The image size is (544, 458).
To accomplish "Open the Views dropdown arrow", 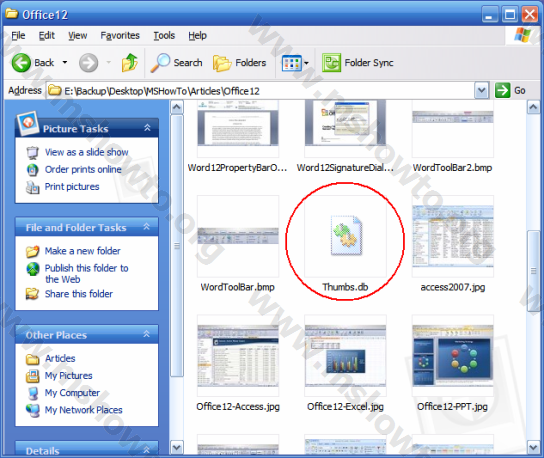I will point(306,63).
